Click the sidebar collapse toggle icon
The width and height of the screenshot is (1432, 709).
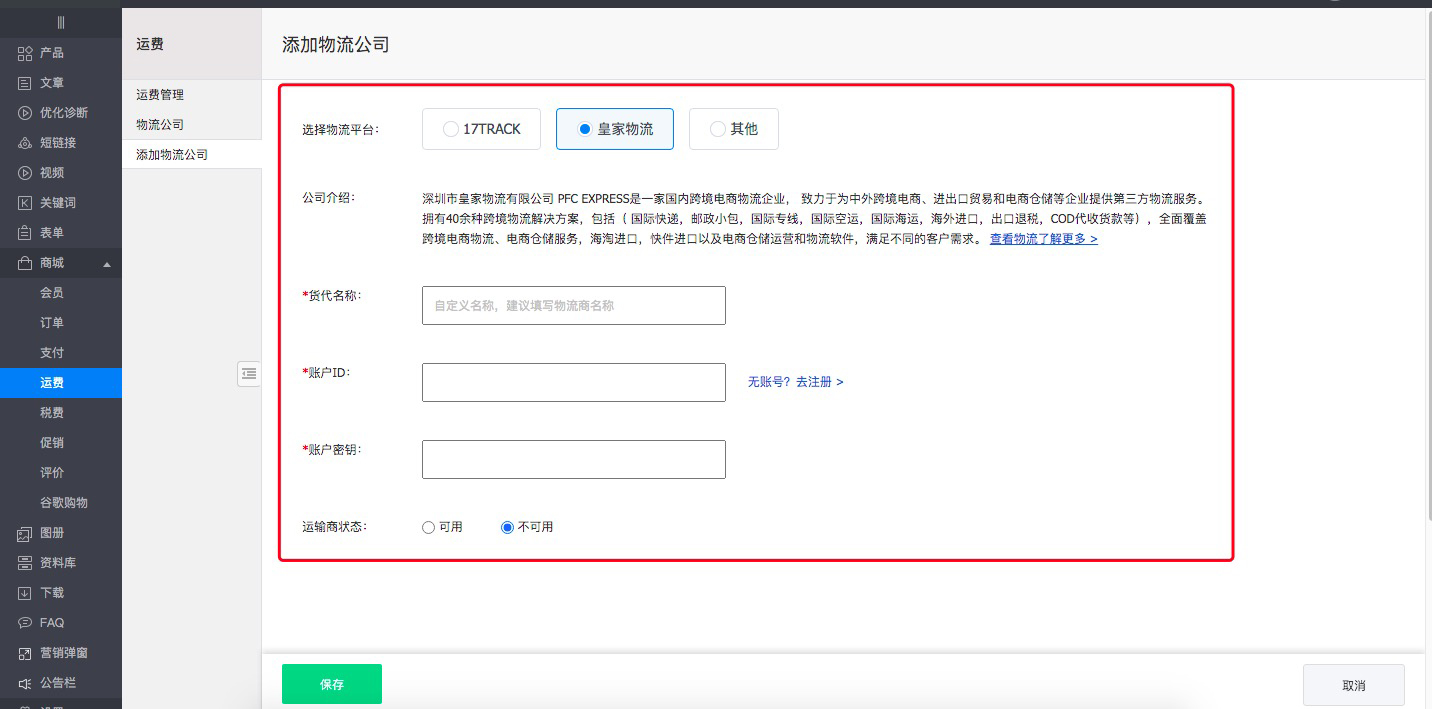tap(249, 374)
